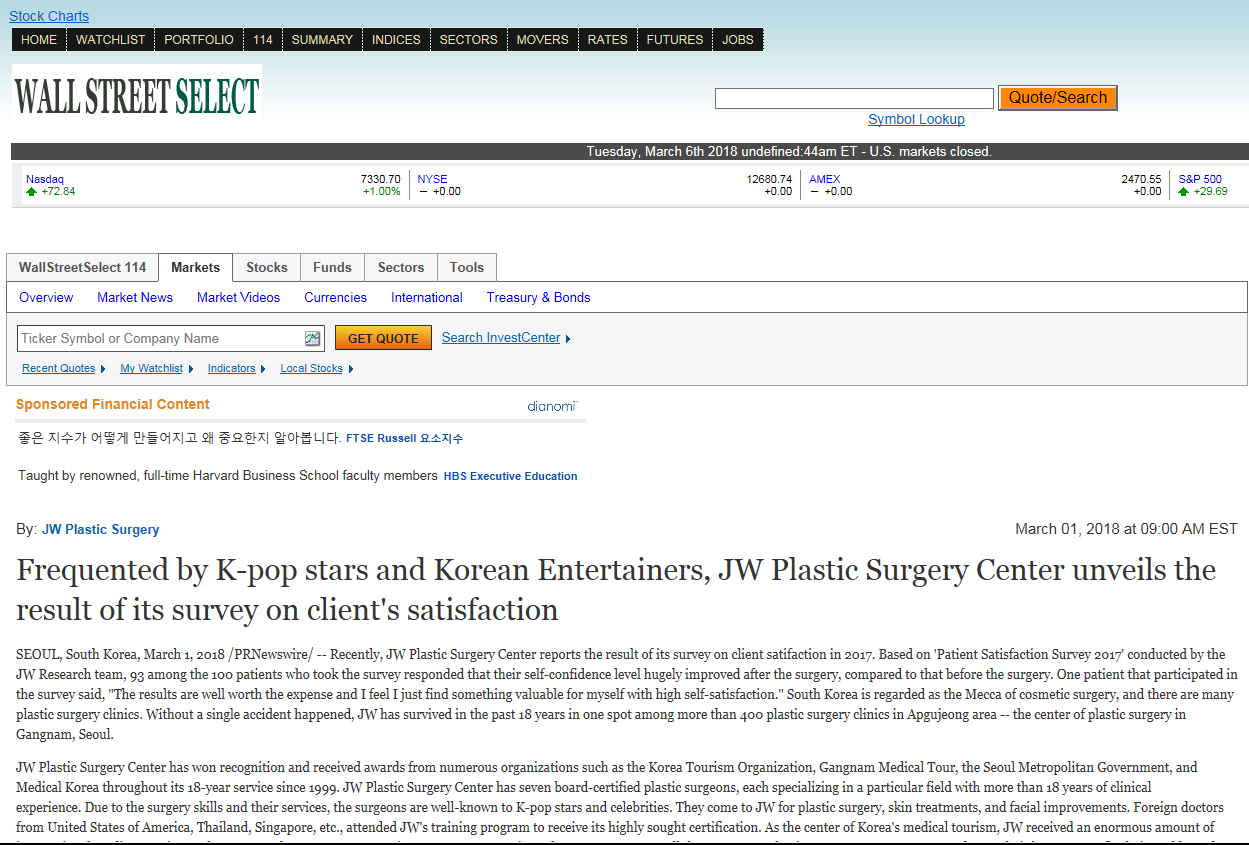Open the Stock Charts link
Image resolution: width=1249 pixels, height=845 pixels.
point(49,16)
